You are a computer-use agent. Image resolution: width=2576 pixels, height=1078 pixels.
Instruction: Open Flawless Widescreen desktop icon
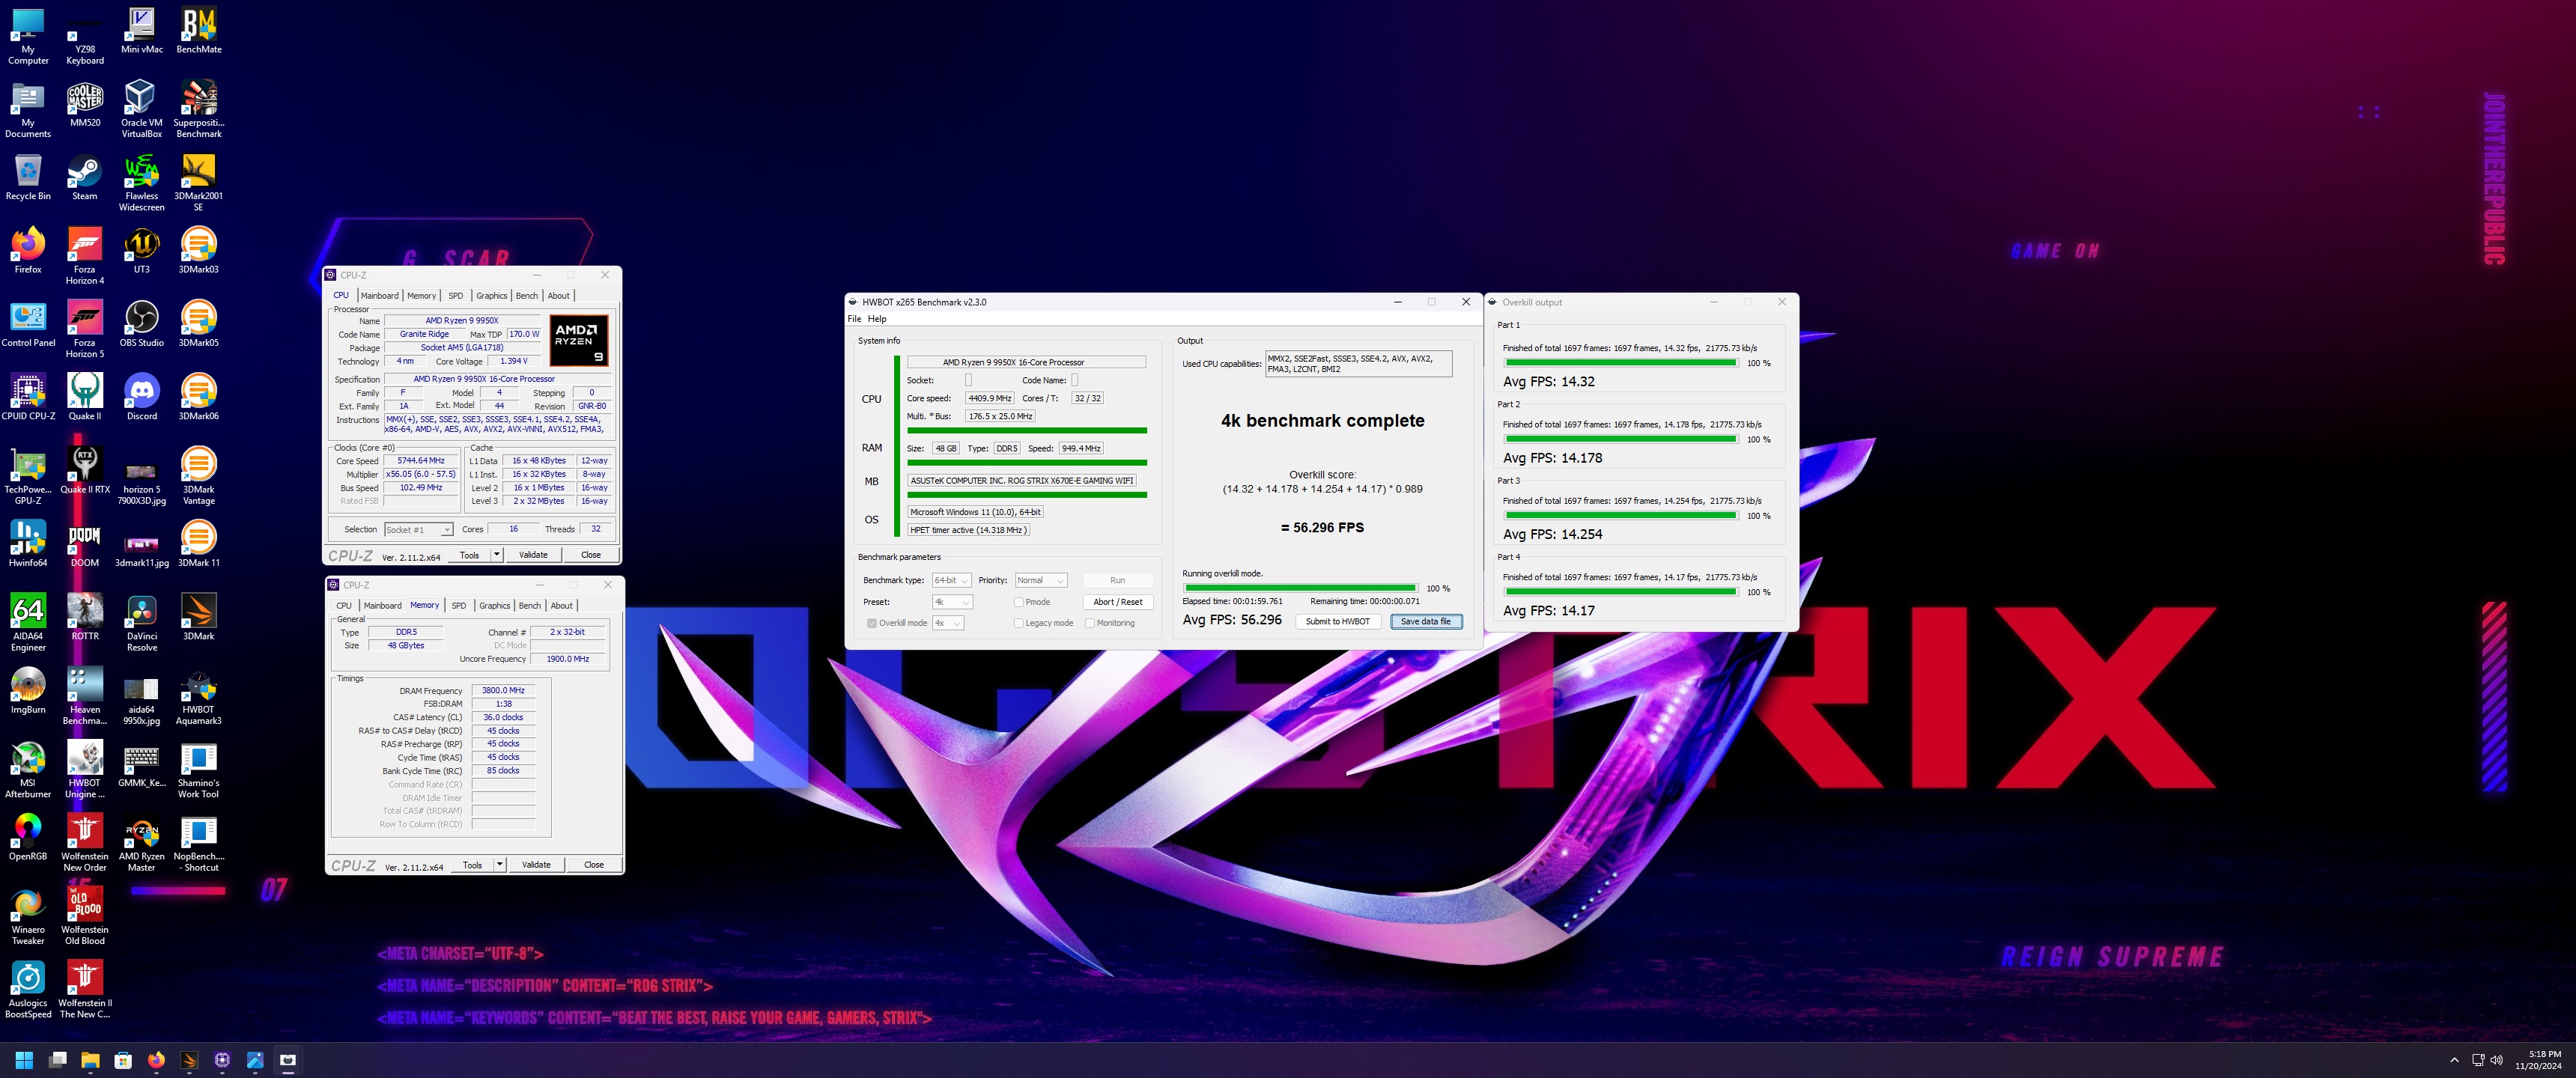142,183
